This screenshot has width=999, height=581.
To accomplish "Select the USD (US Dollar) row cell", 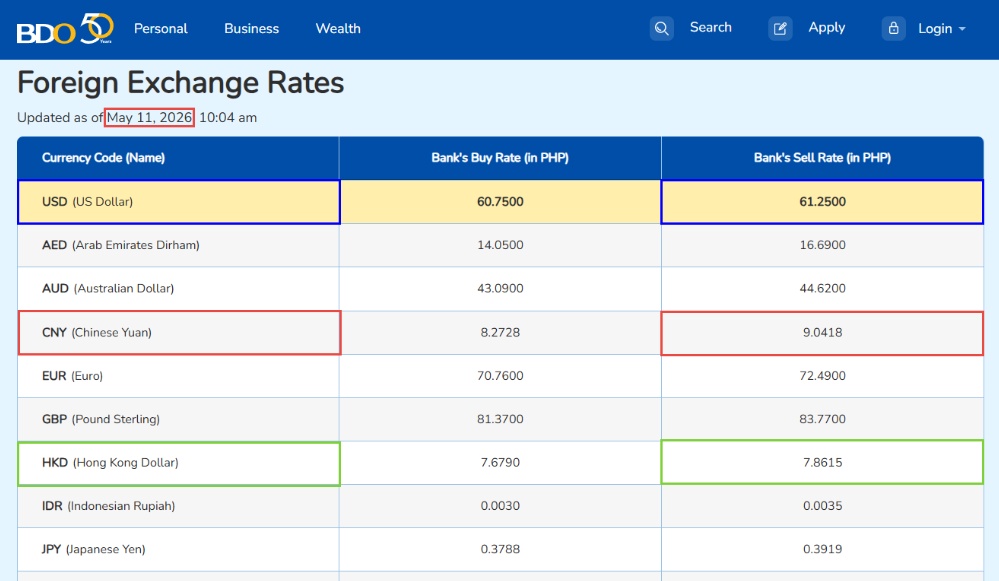I will click(178, 202).
